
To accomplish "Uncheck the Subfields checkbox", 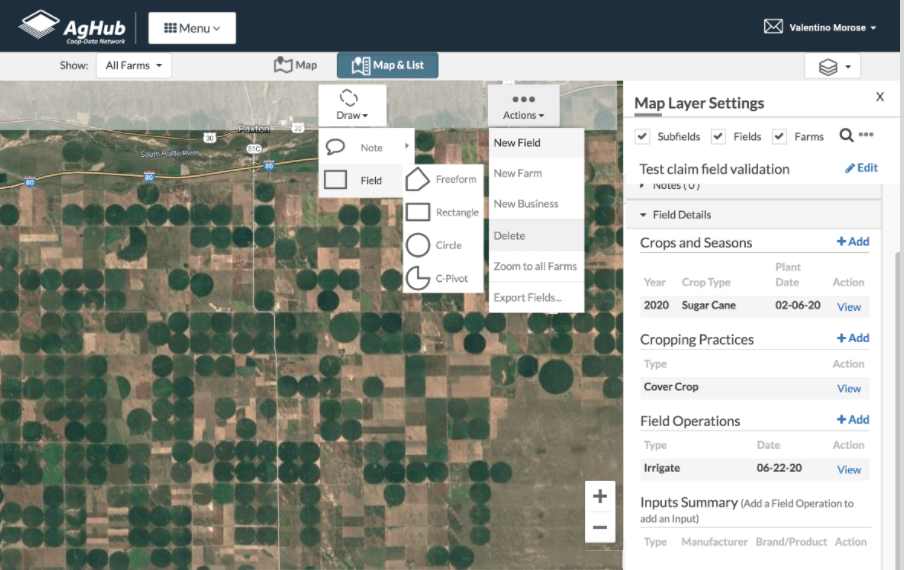I will pos(643,136).
